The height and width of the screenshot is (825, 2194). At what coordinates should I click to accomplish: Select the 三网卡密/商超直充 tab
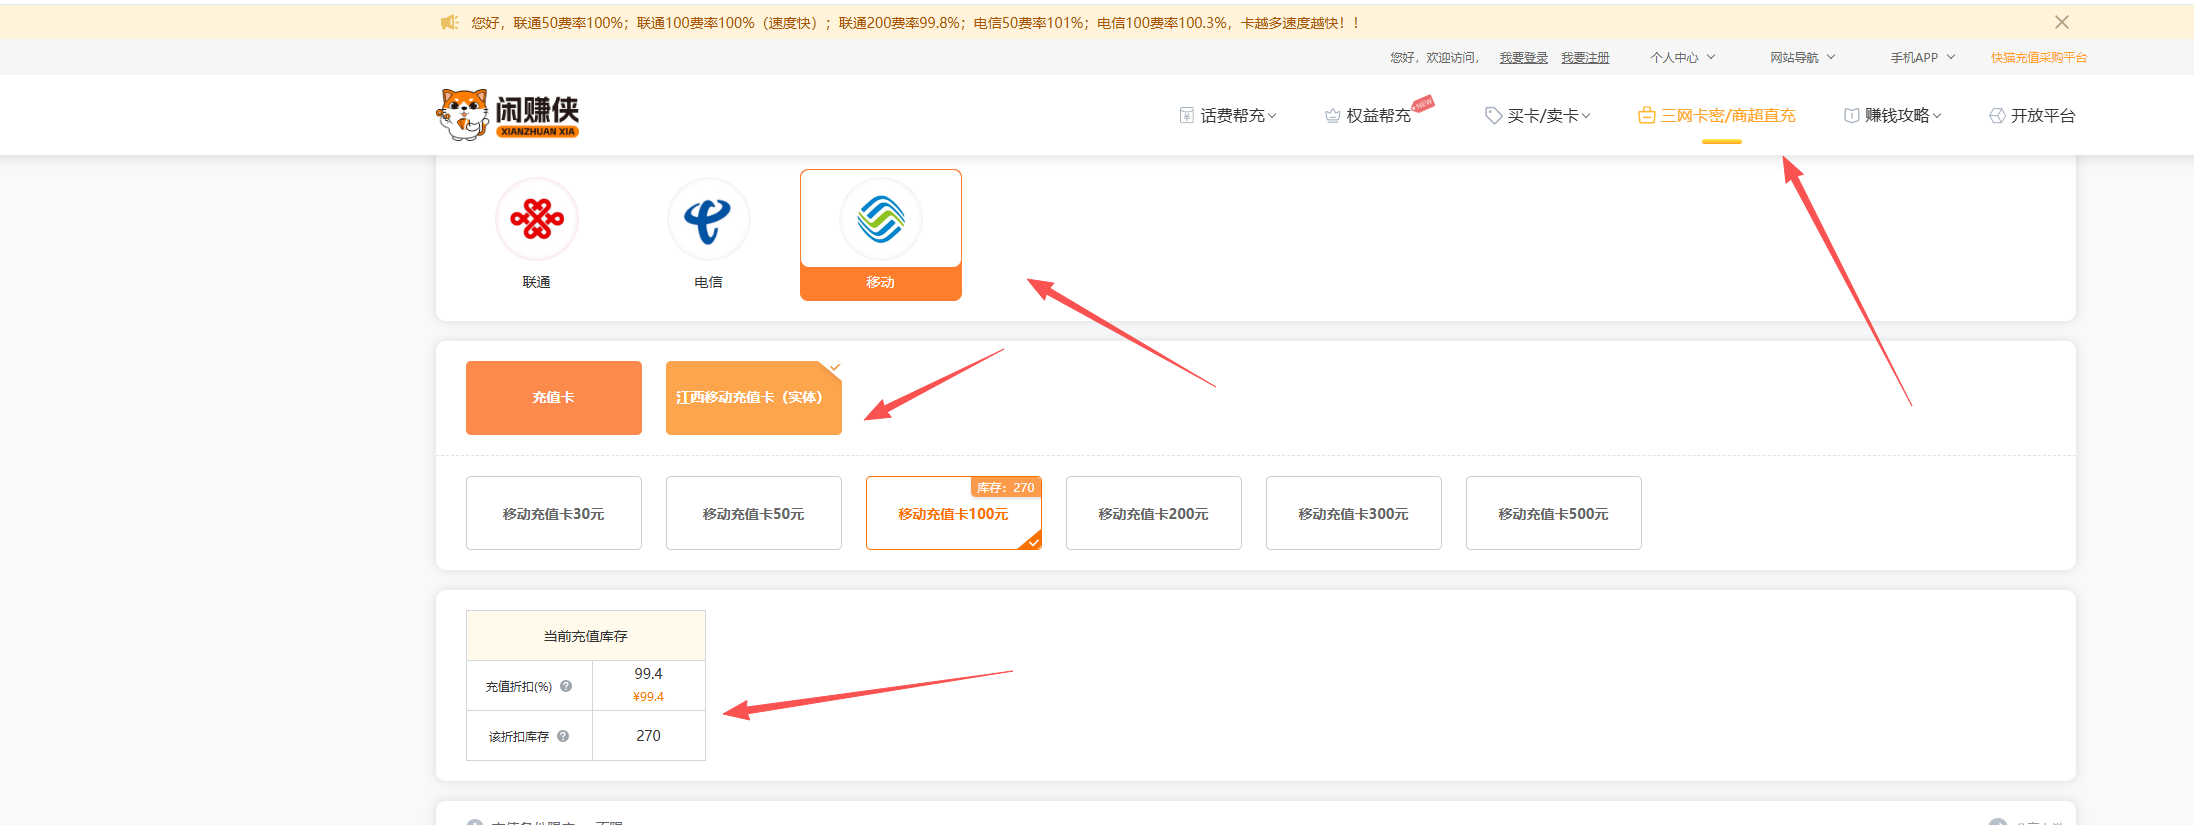coord(1717,116)
